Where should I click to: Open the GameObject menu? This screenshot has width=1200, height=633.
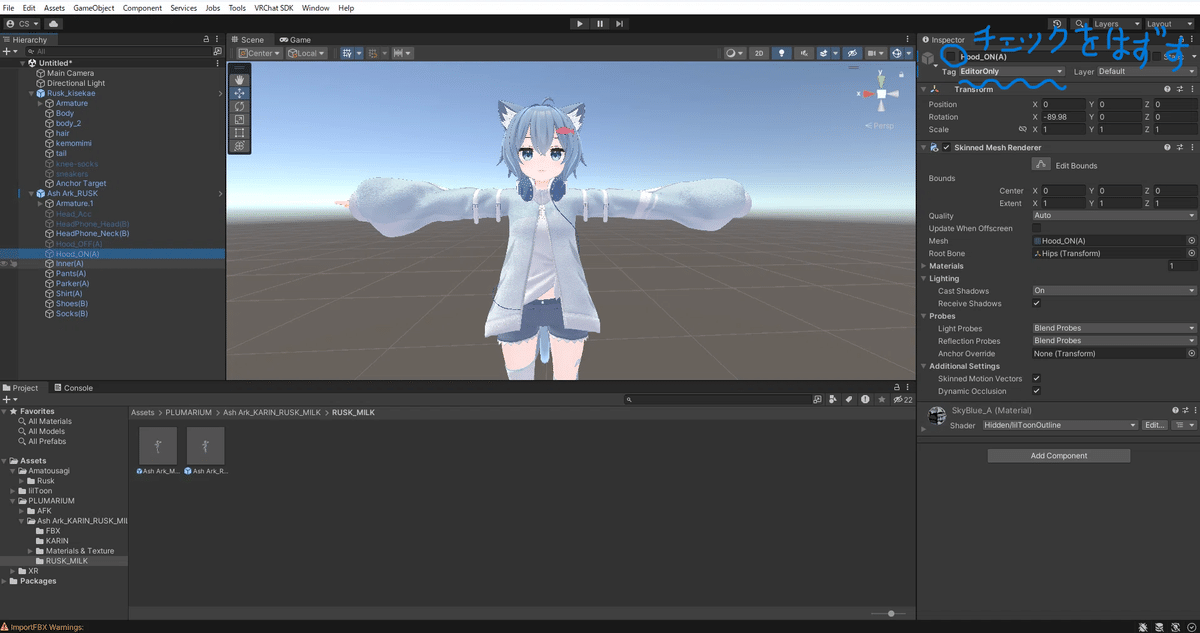(x=94, y=7)
